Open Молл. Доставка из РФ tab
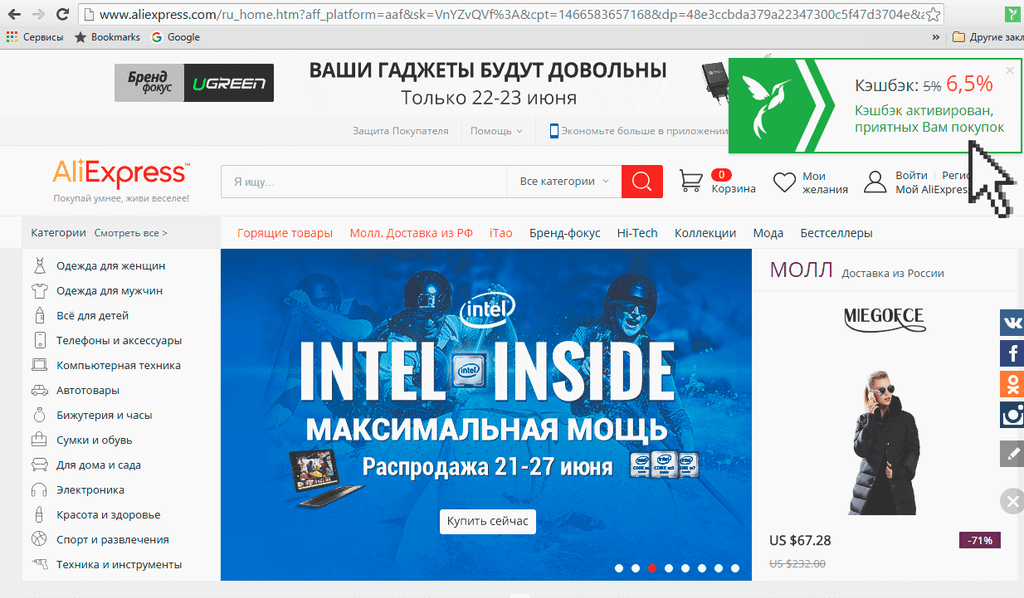The height and width of the screenshot is (598, 1024). (411, 233)
